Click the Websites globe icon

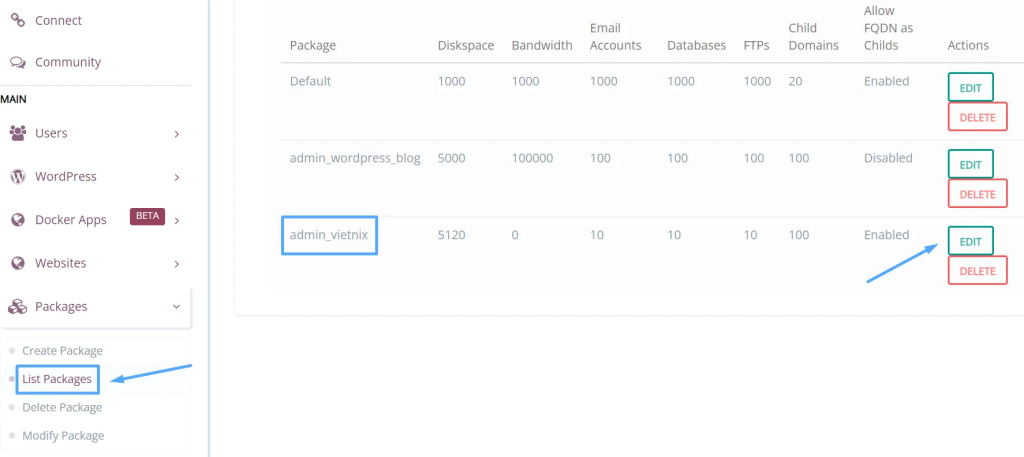click(x=17, y=264)
